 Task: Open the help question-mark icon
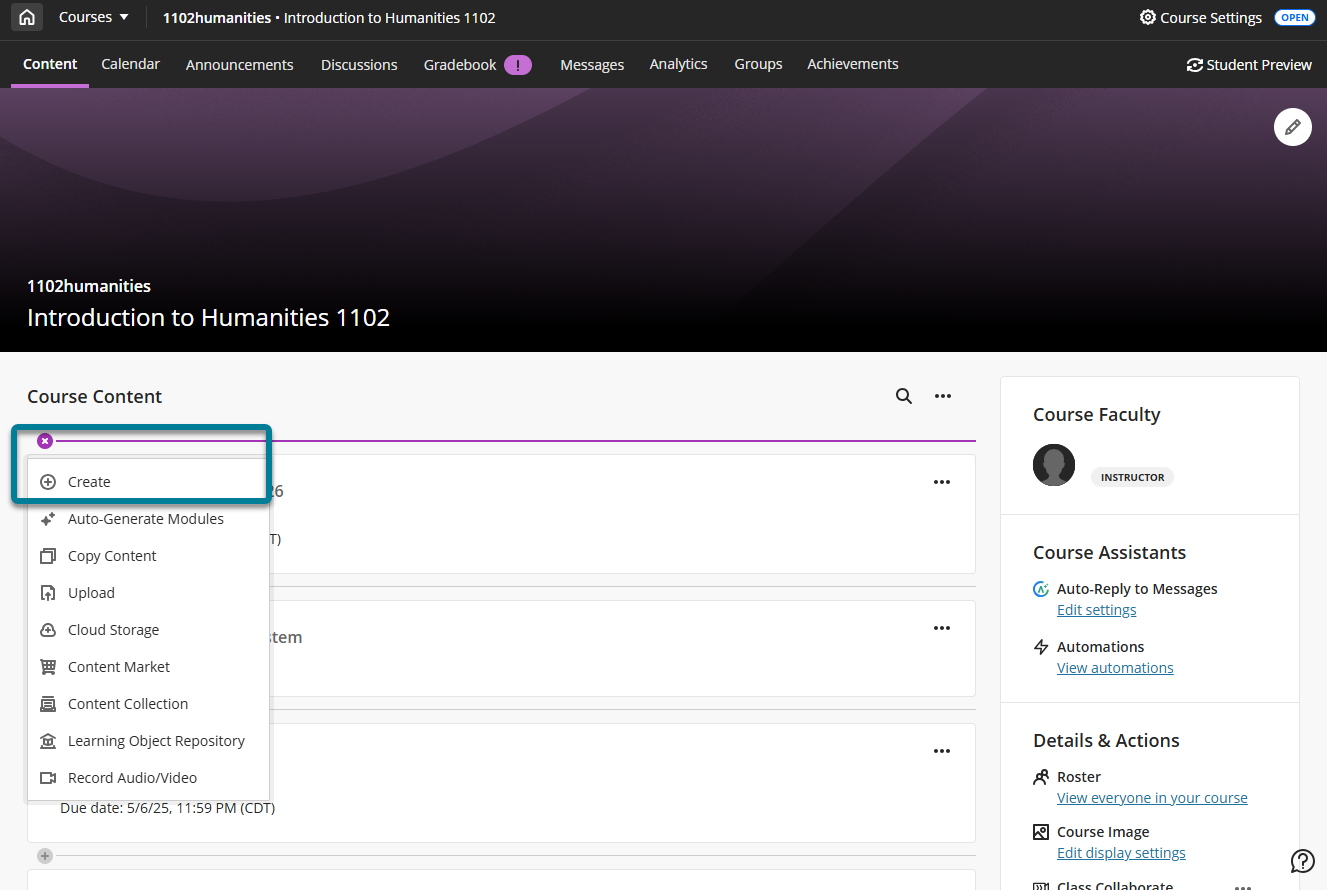click(x=1302, y=861)
